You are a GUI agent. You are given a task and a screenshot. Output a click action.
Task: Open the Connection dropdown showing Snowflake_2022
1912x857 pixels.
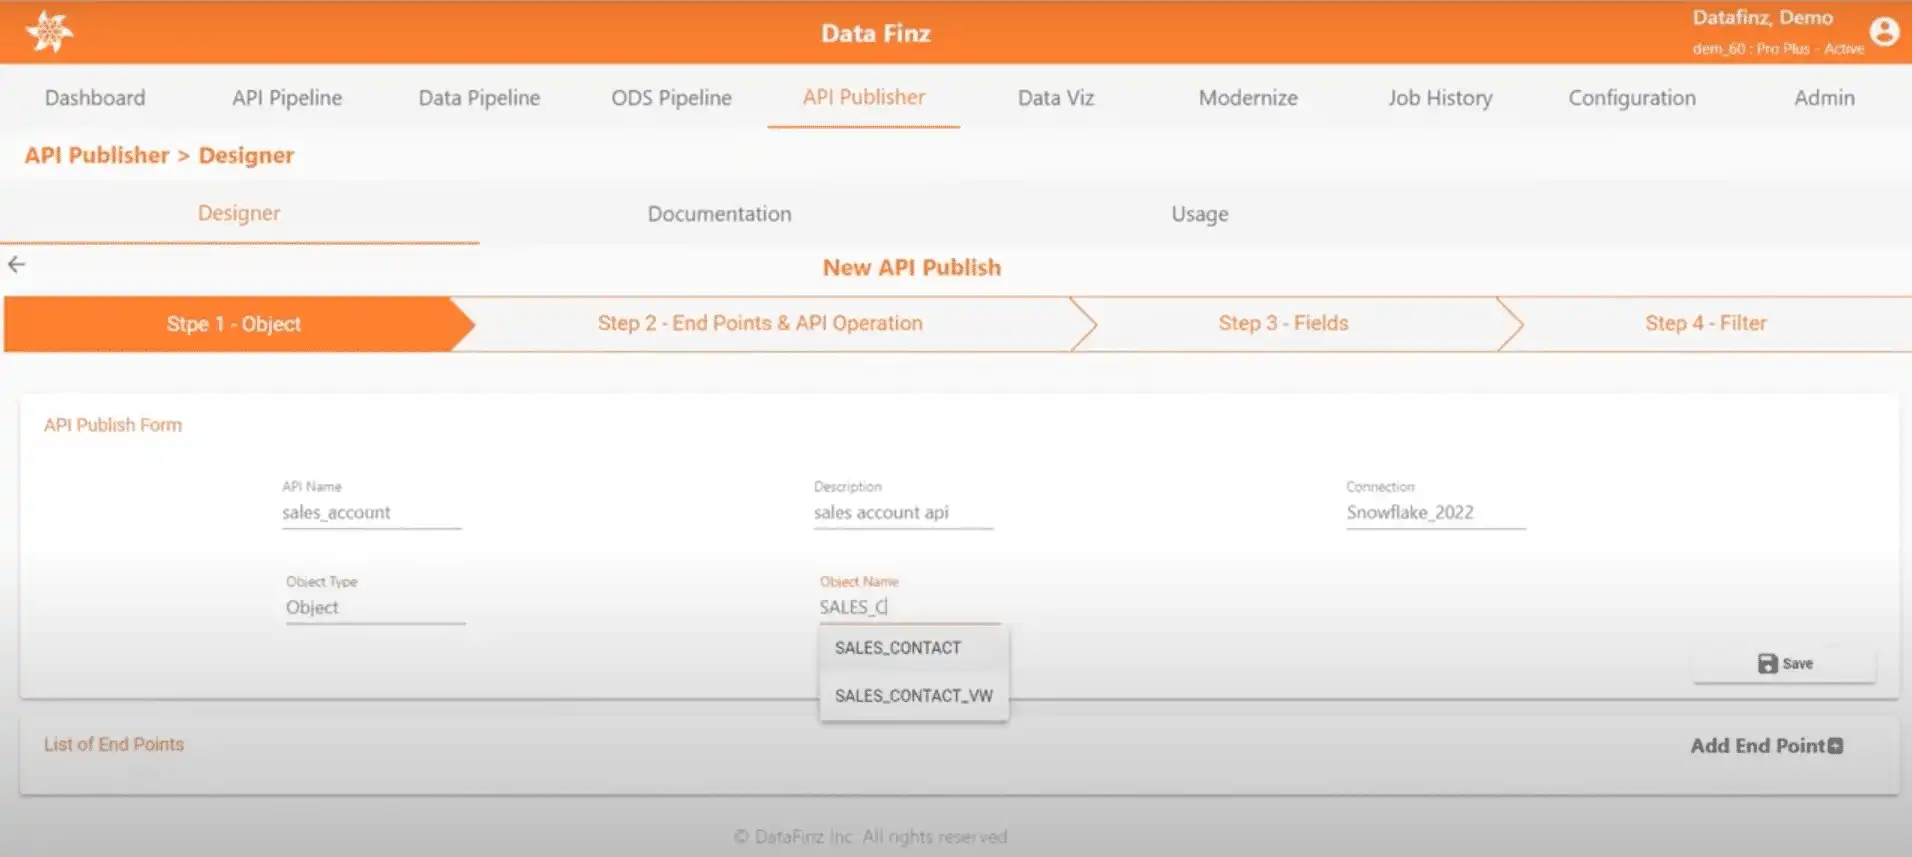tap(1435, 513)
